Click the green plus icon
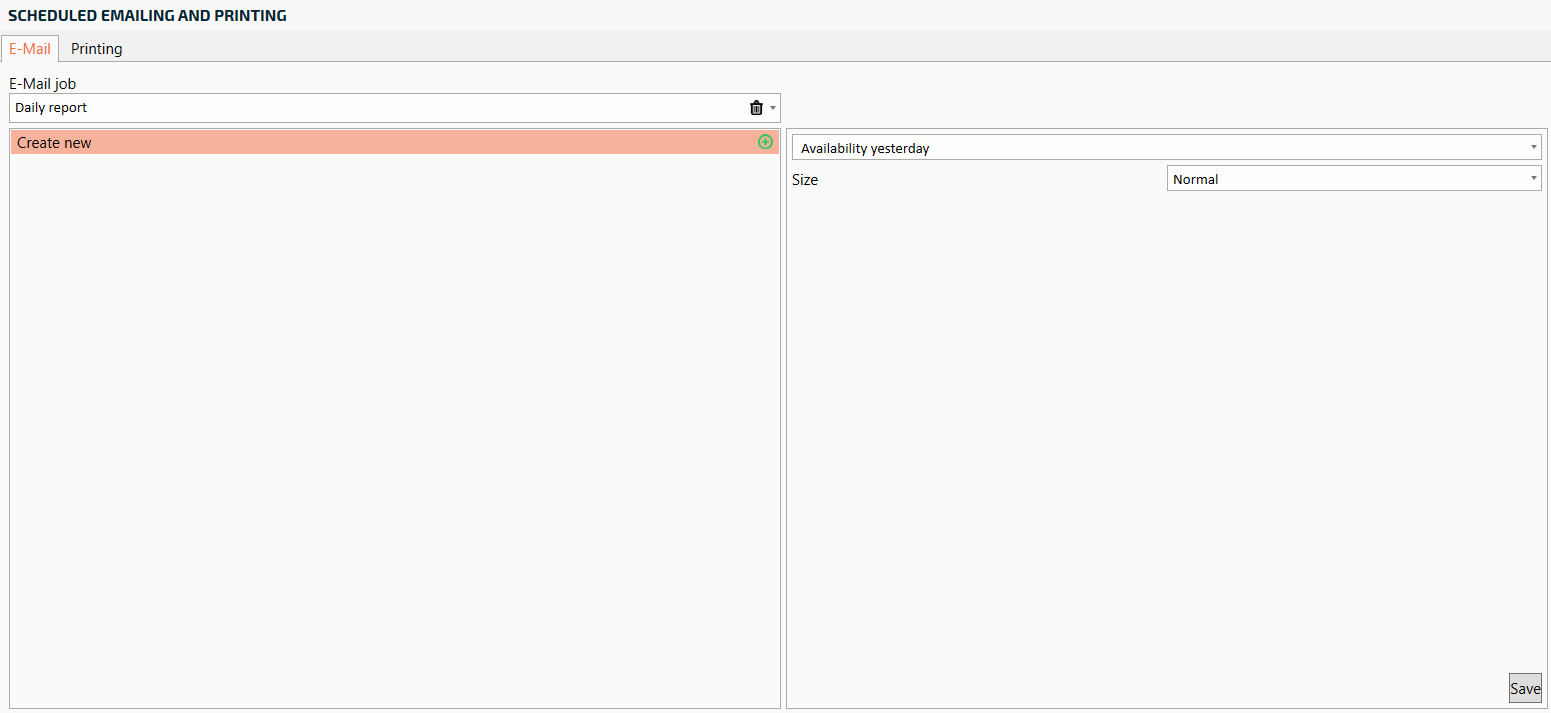1551x713 pixels. 765,142
